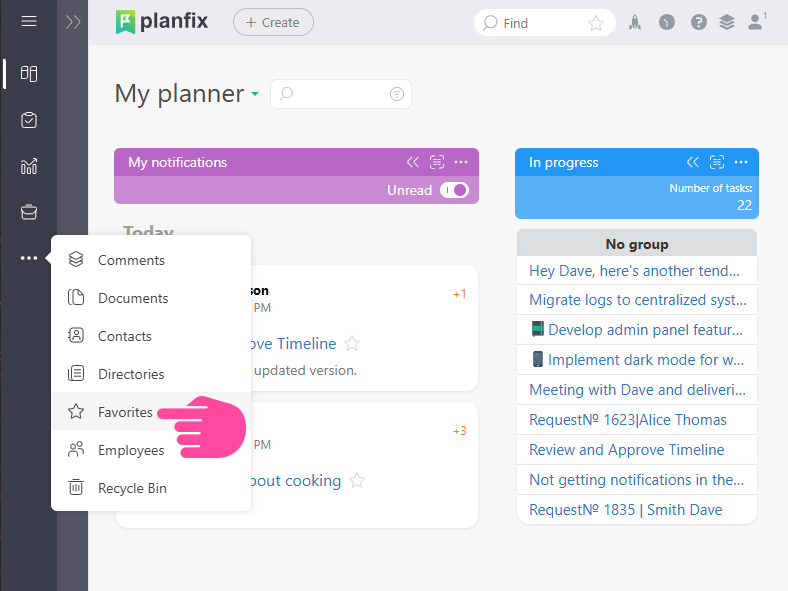The width and height of the screenshot is (788, 591).
Task: Open the planner icon in sidebar
Action: [x=28, y=73]
